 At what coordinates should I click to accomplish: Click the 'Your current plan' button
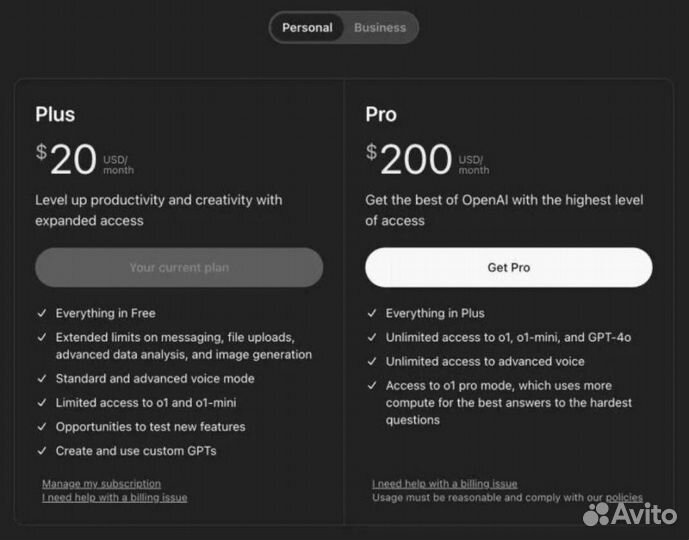click(x=179, y=268)
